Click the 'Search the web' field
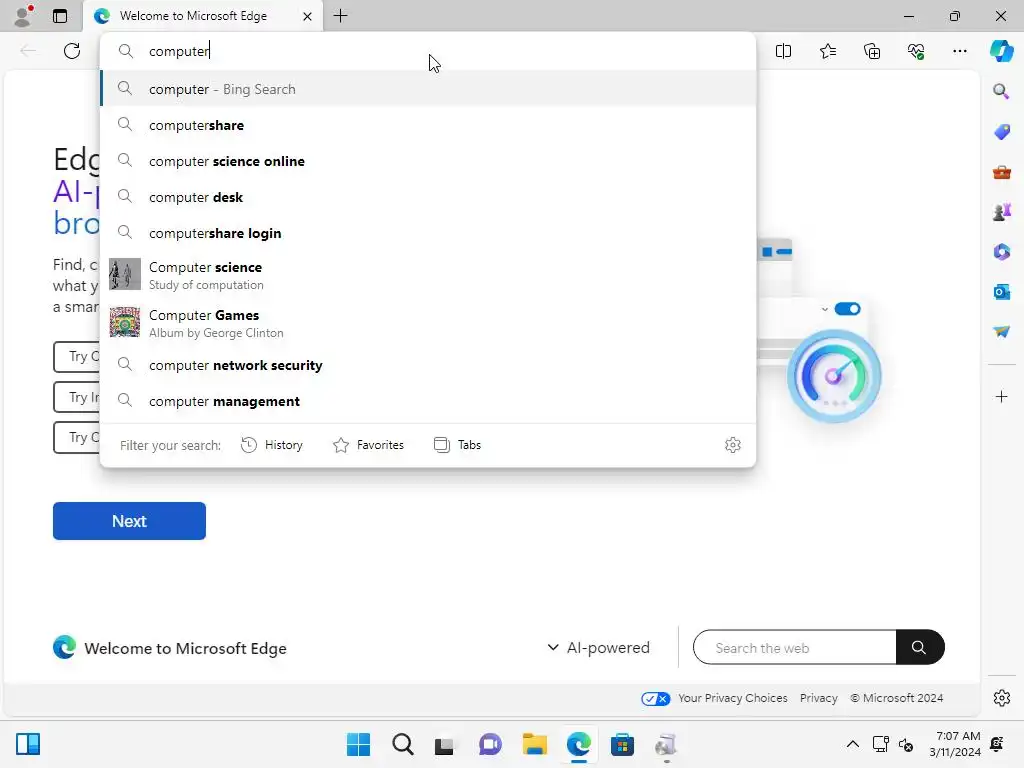This screenshot has width=1024, height=768. pyautogui.click(x=794, y=647)
